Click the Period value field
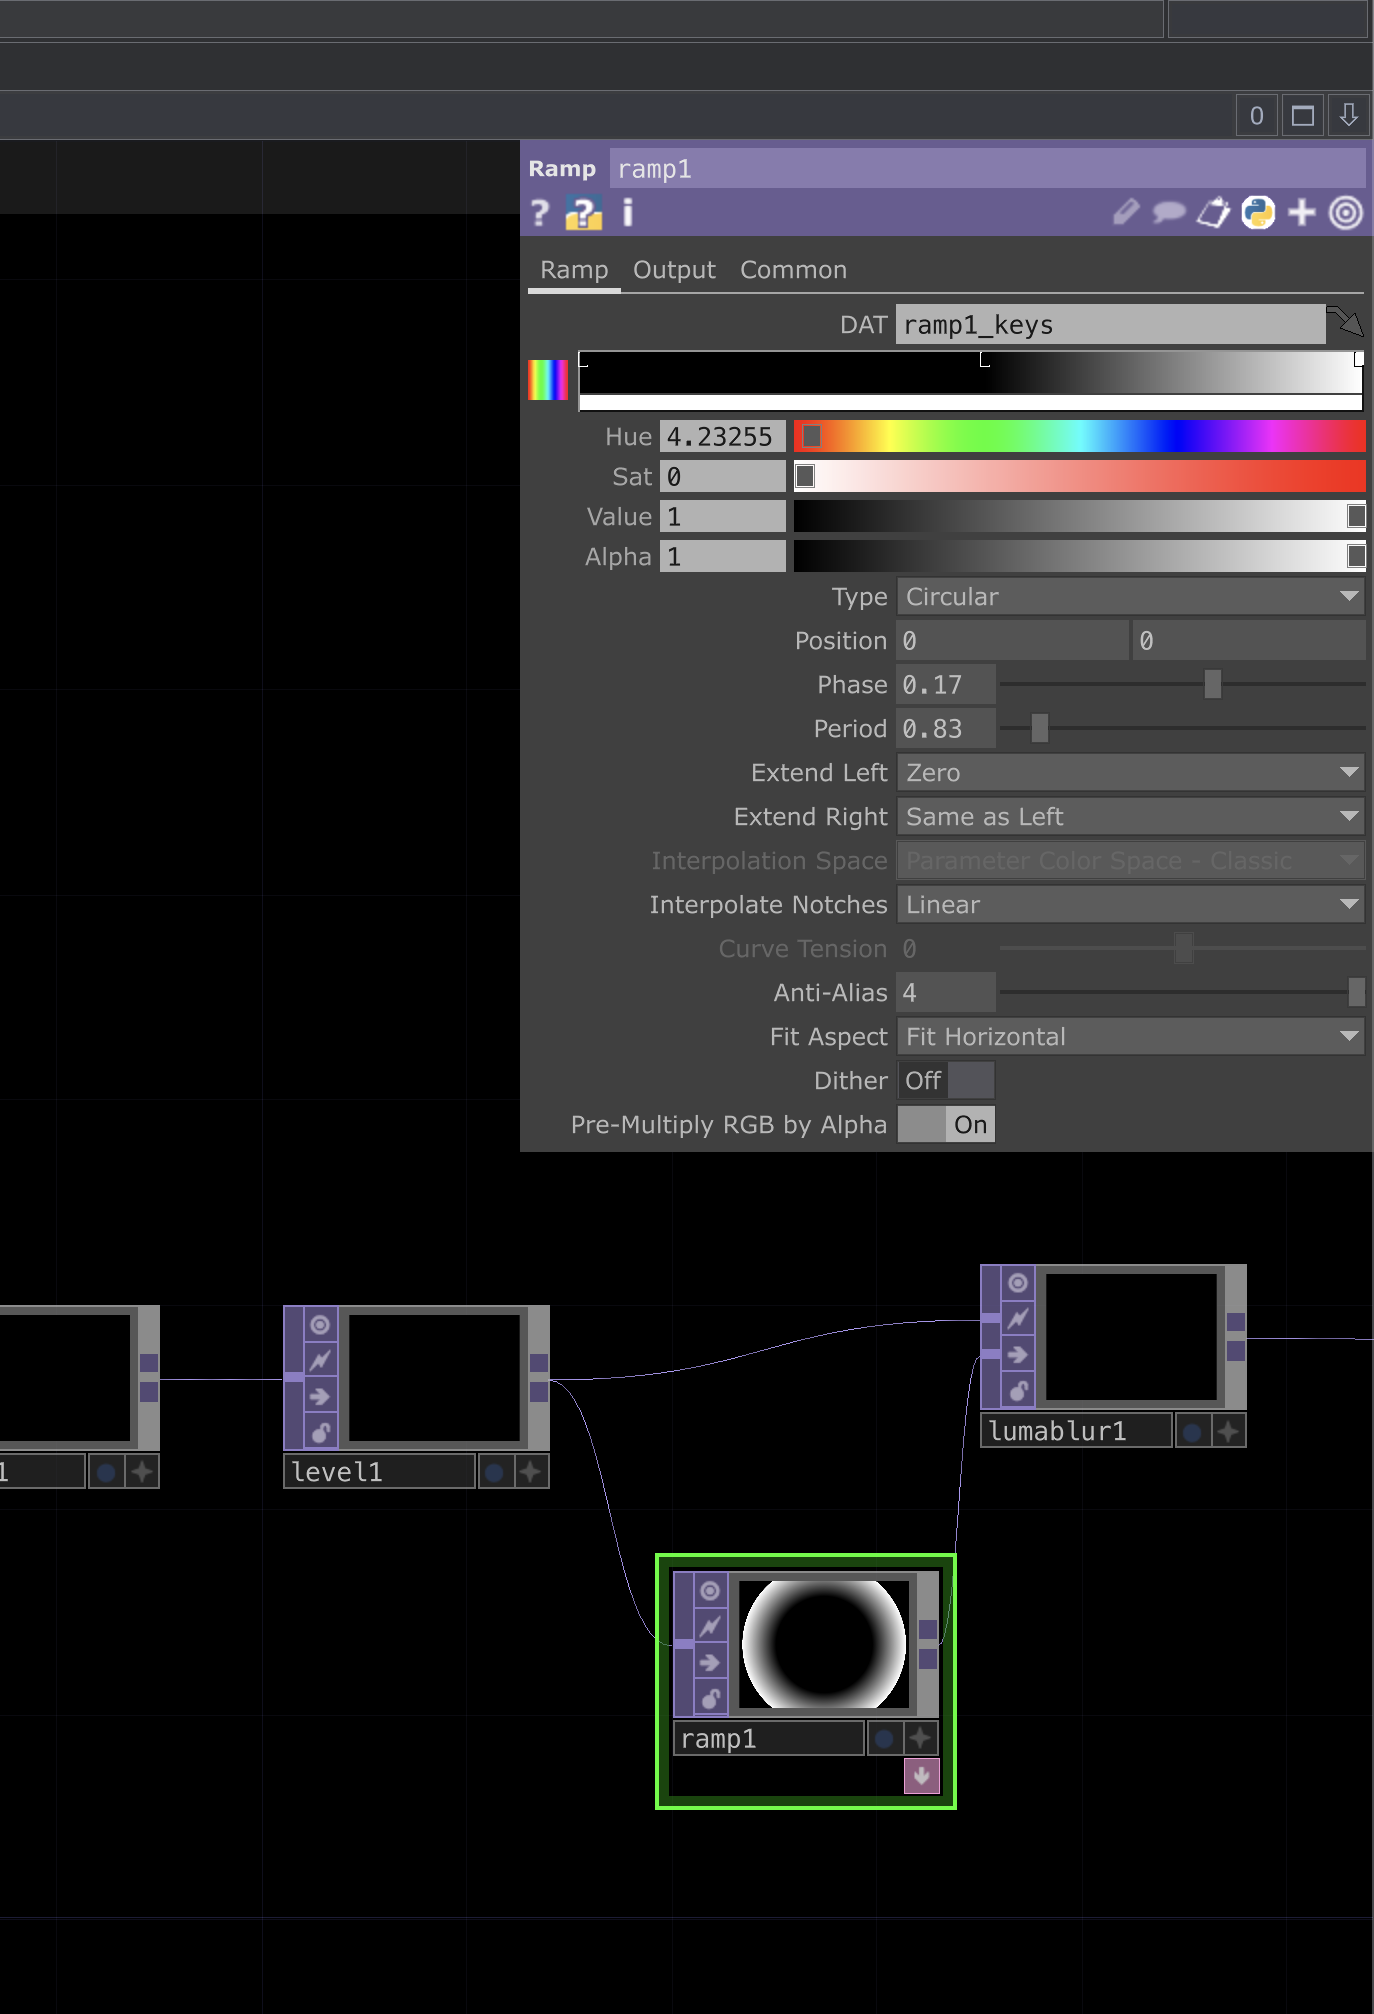Screen dimensions: 1374x2014 pyautogui.click(x=945, y=729)
